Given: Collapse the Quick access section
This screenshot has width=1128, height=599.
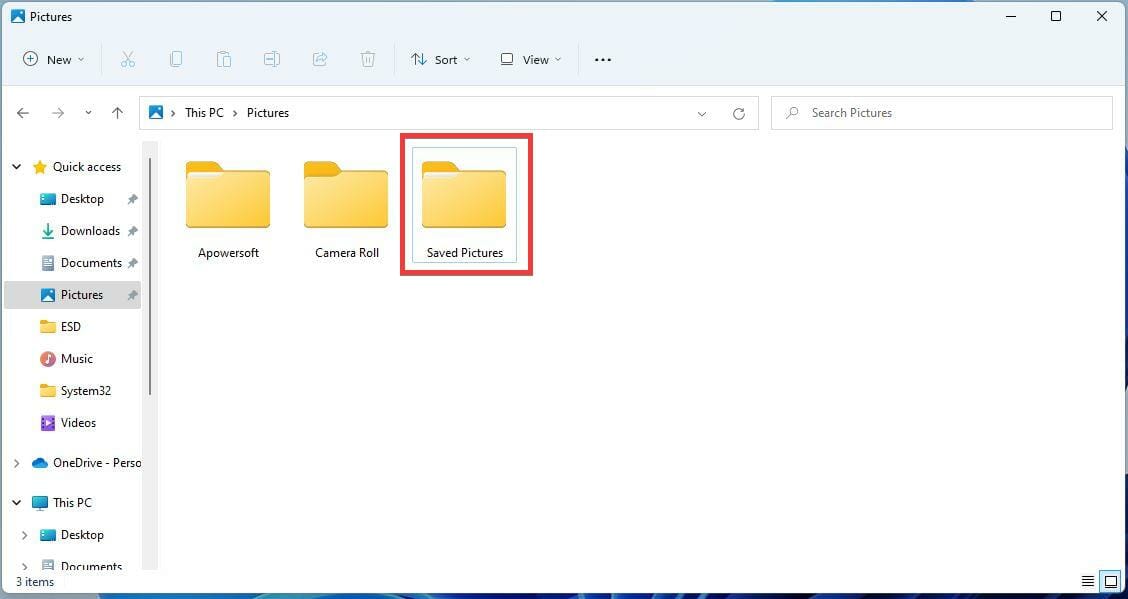Looking at the screenshot, I should click(x=16, y=166).
